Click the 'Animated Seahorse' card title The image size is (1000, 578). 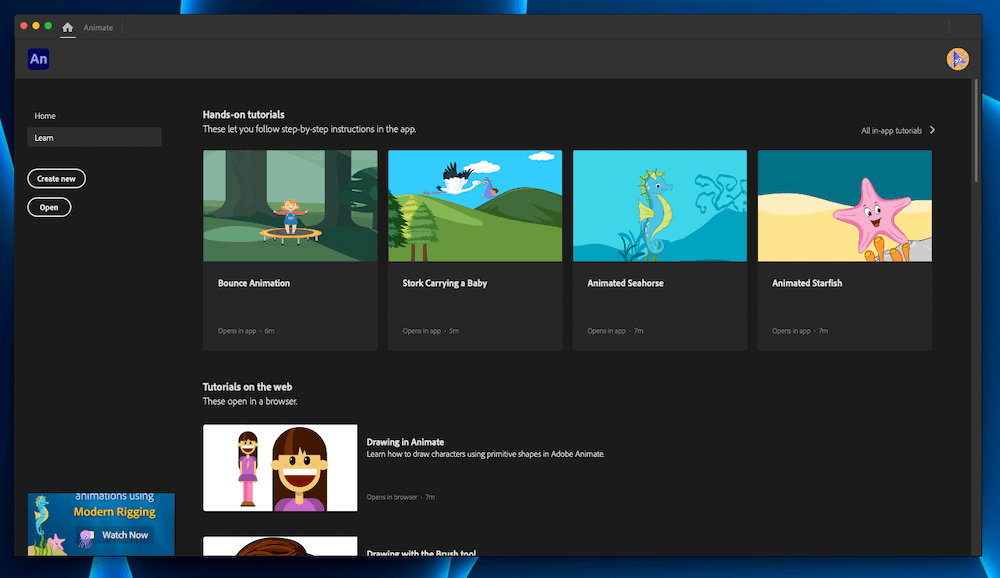coord(625,283)
